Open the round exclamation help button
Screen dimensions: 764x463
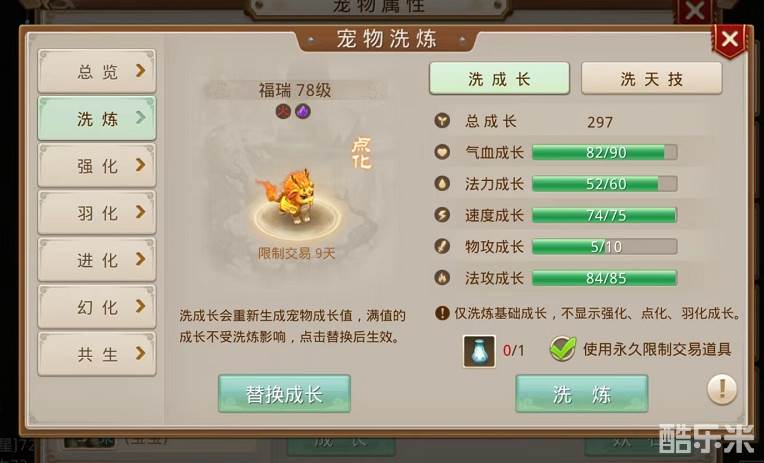[722, 389]
